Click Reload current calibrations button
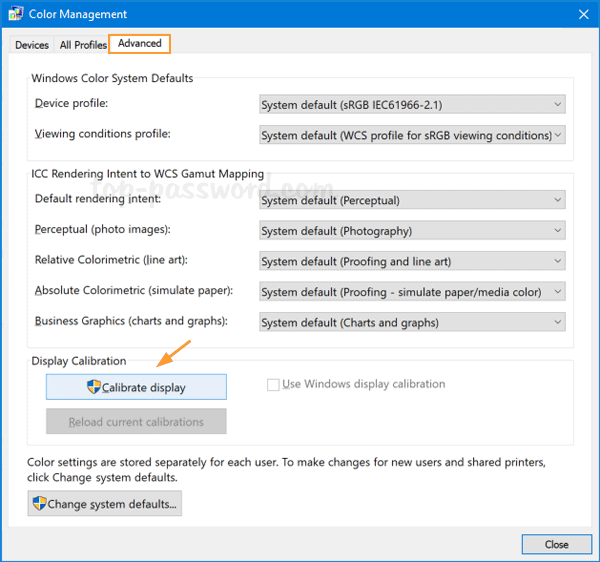The width and height of the screenshot is (600, 562). tap(136, 422)
